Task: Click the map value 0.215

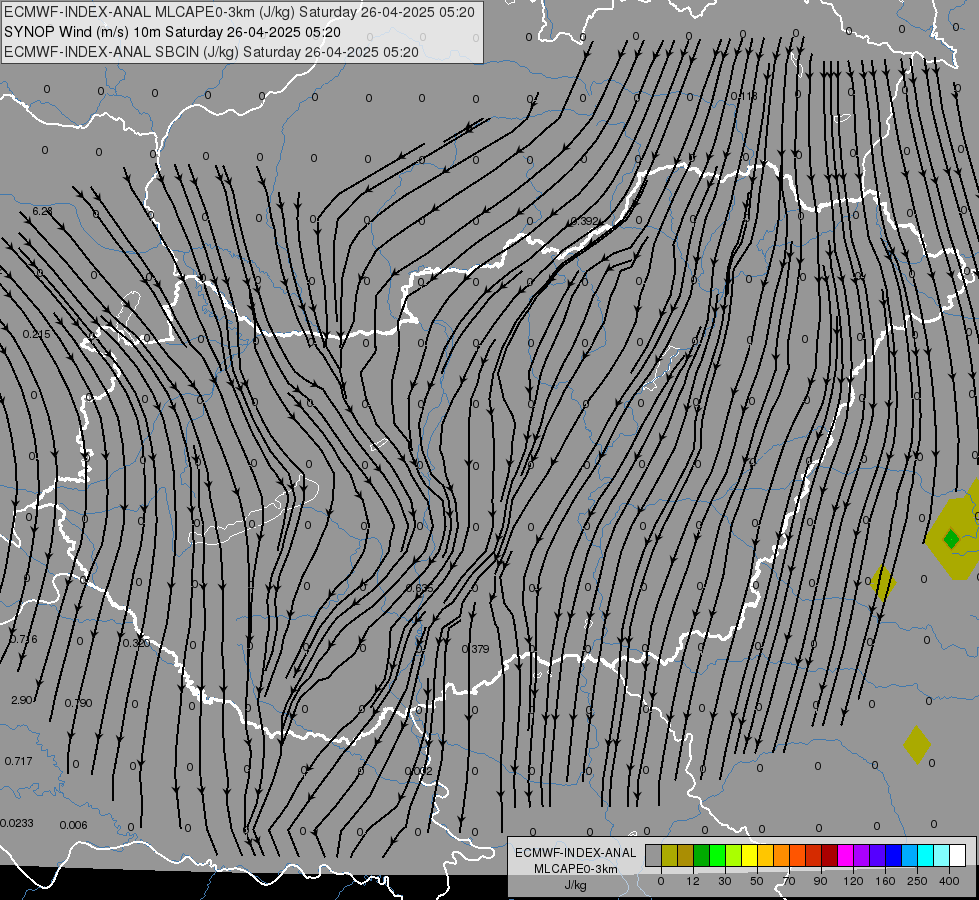Action: (x=36, y=334)
